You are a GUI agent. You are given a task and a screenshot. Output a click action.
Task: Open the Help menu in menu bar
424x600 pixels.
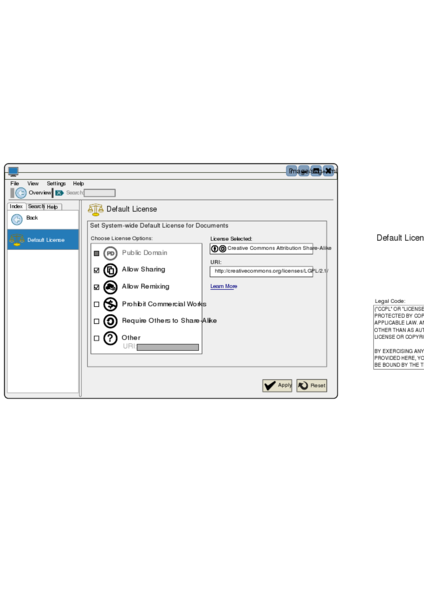78,183
